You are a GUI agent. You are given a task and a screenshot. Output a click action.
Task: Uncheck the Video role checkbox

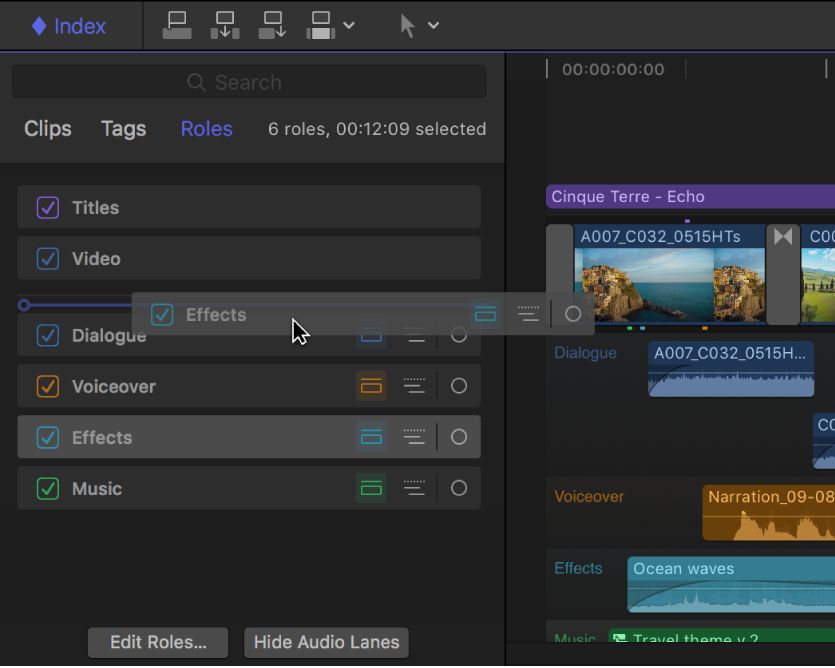[48, 259]
